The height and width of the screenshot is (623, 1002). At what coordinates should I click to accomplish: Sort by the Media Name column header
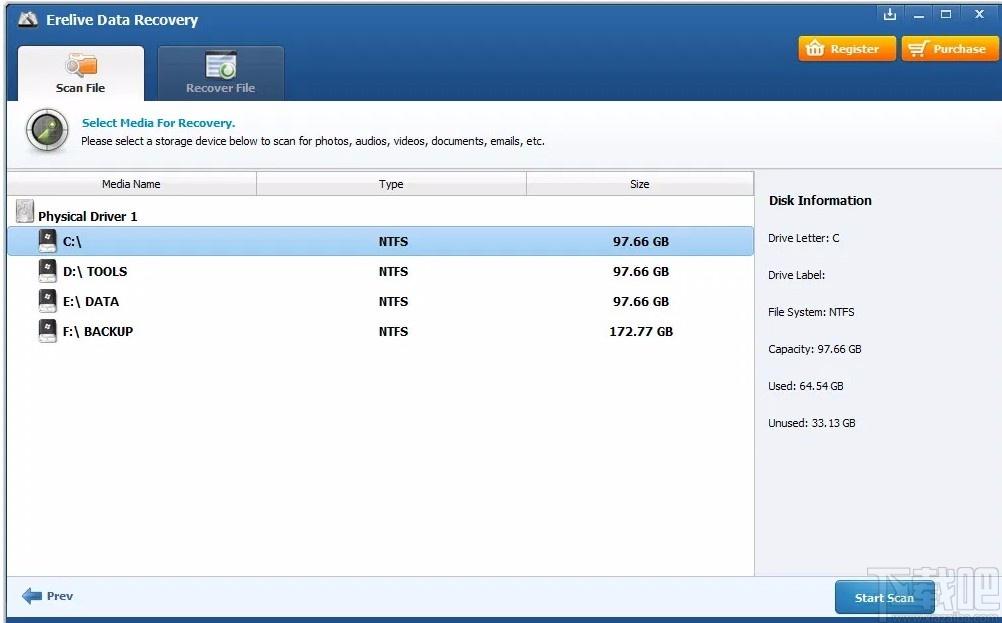tap(132, 184)
